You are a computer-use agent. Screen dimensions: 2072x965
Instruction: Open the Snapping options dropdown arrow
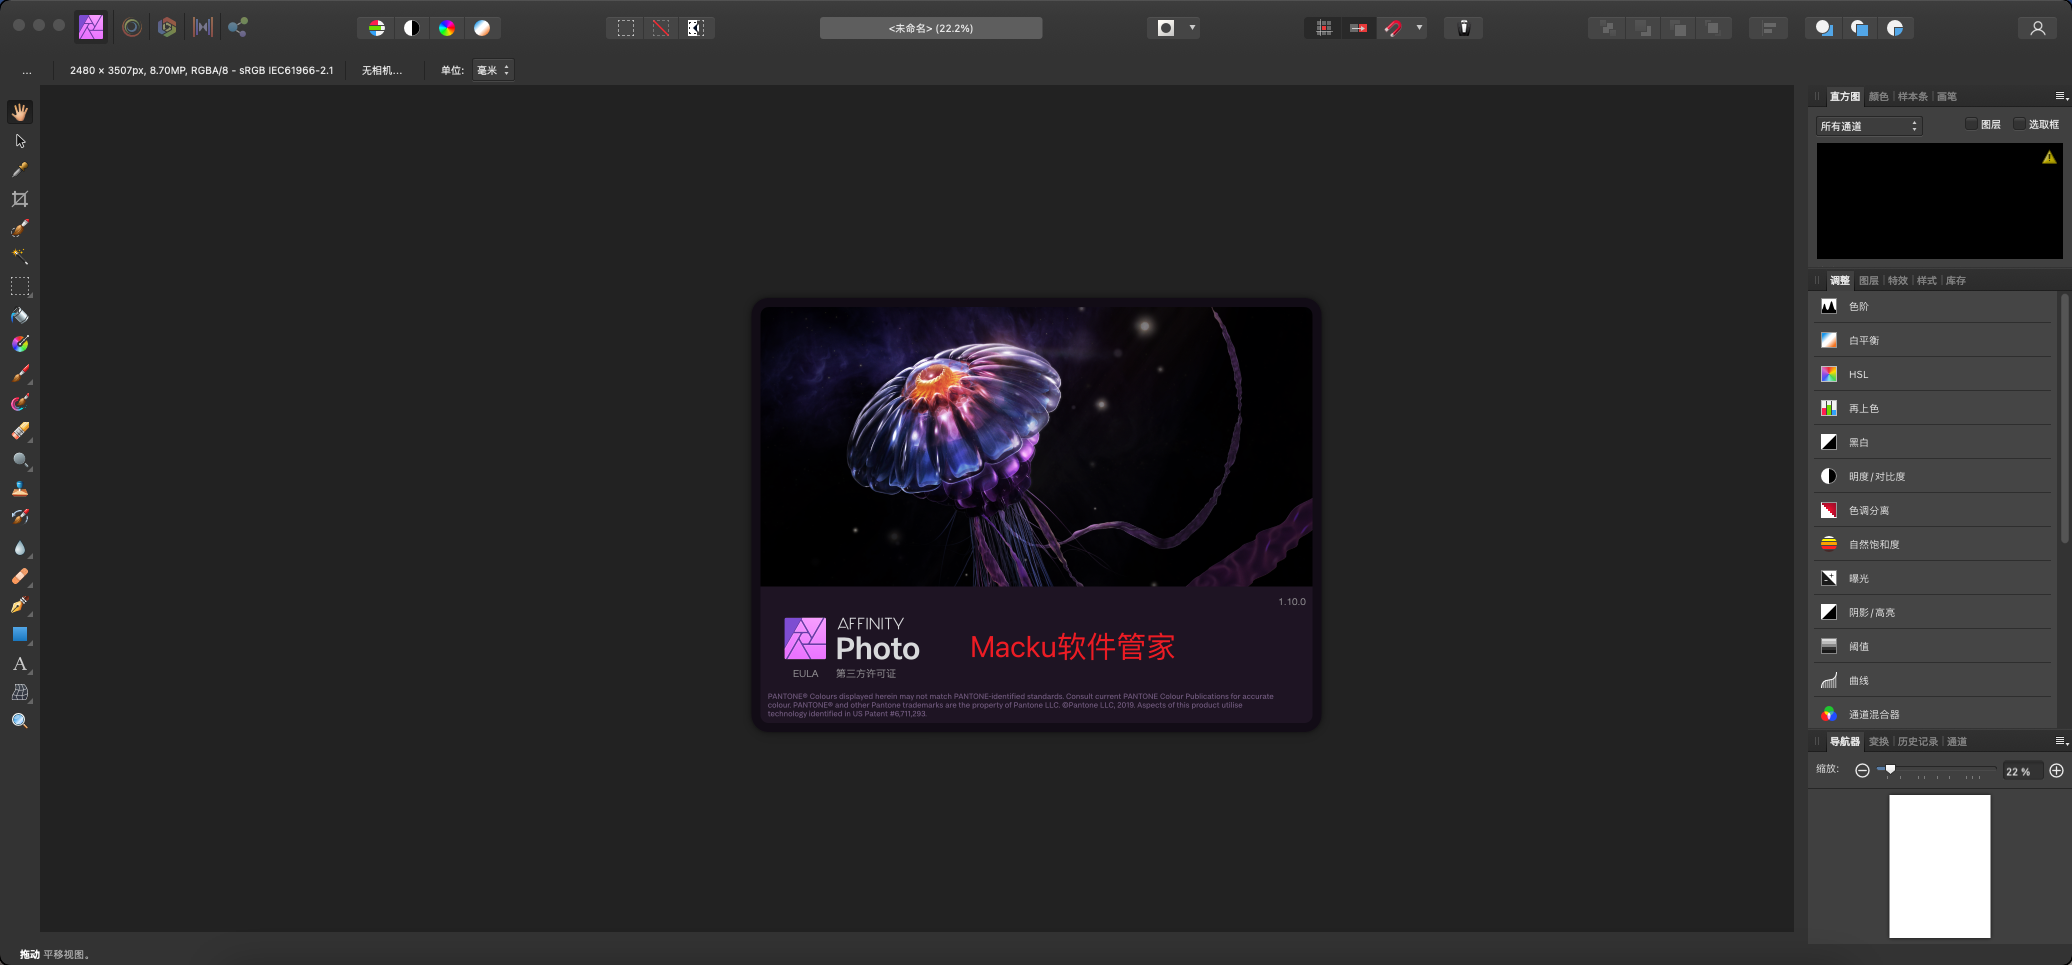tap(1419, 28)
